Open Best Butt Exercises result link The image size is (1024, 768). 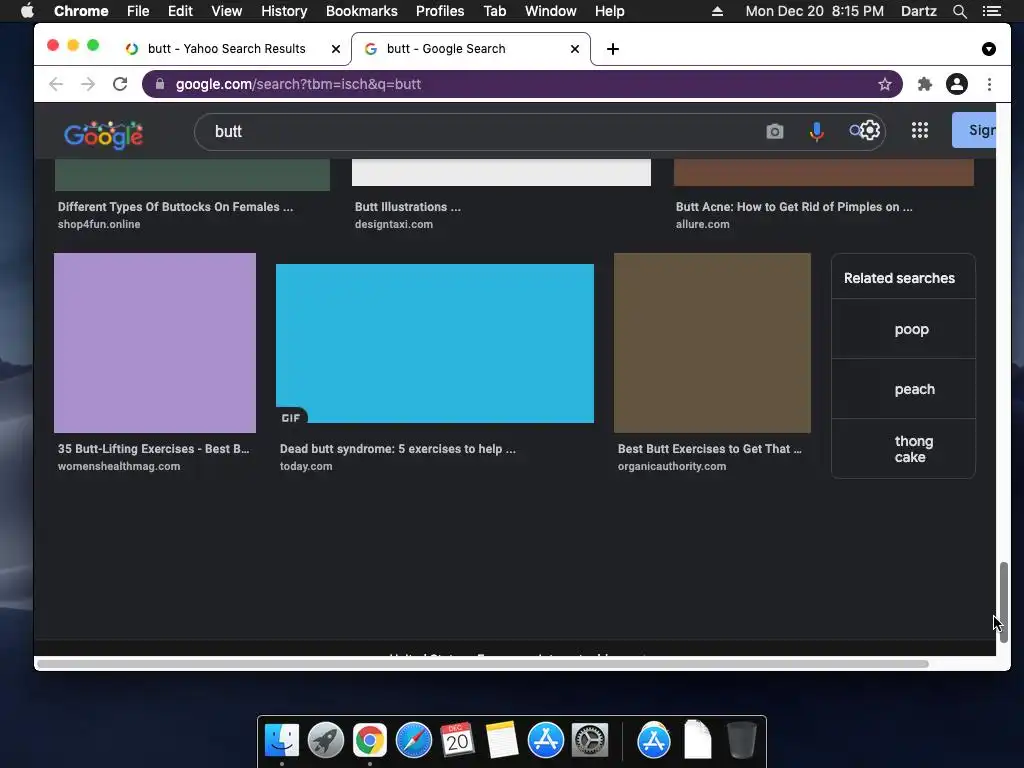tap(709, 449)
